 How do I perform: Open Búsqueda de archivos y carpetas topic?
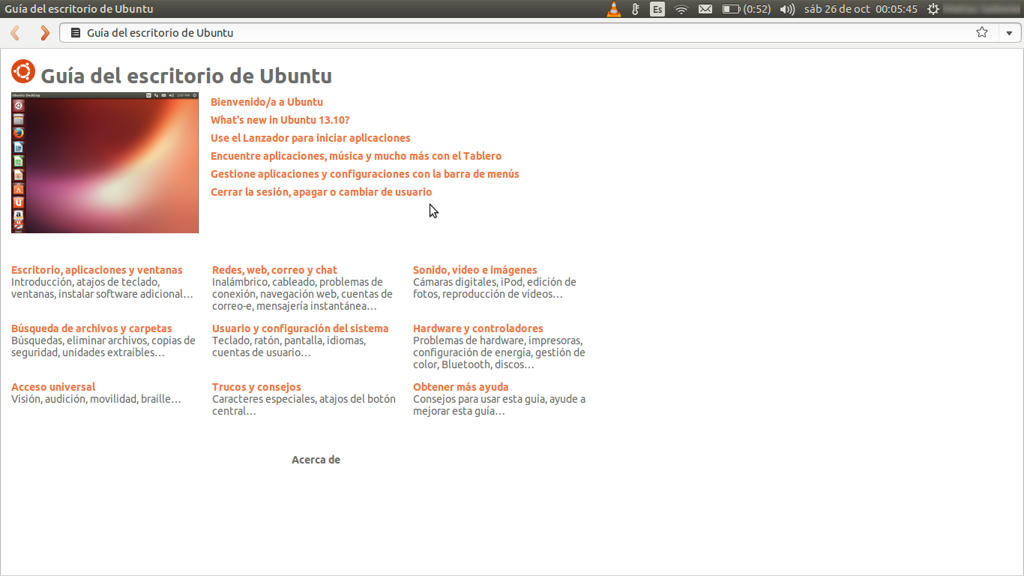point(91,328)
